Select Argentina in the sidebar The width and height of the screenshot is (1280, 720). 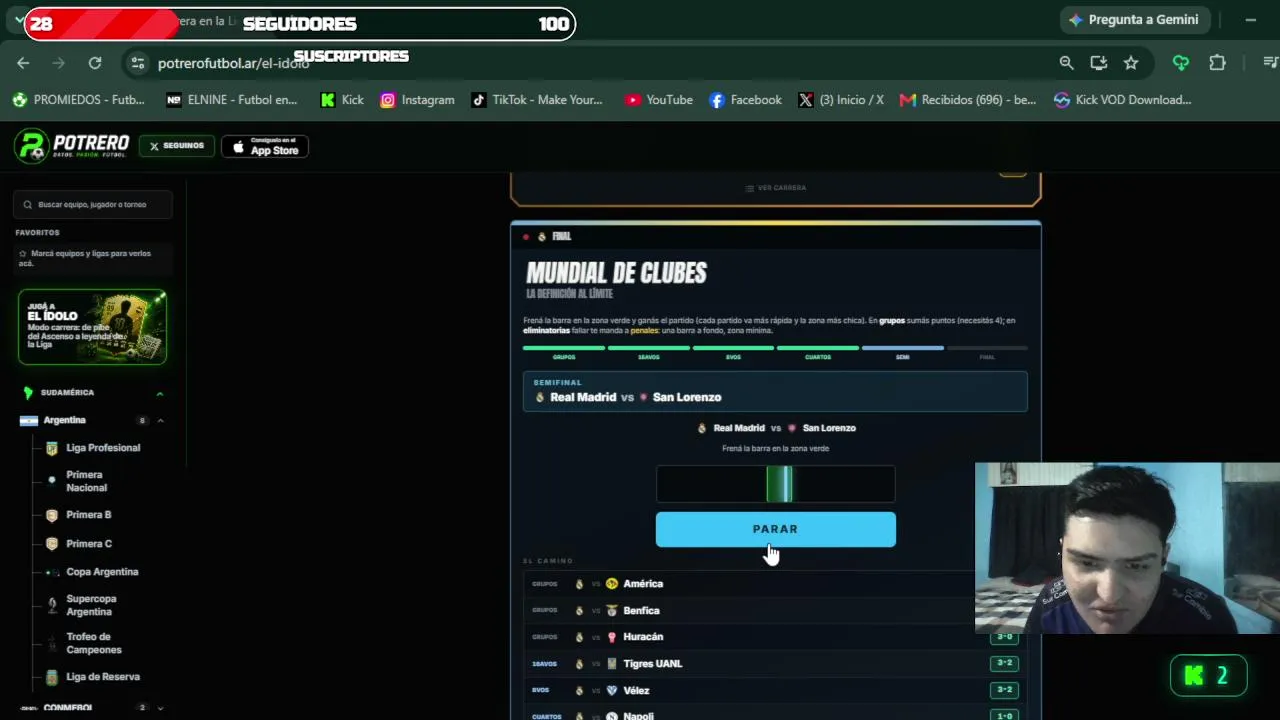click(x=65, y=420)
